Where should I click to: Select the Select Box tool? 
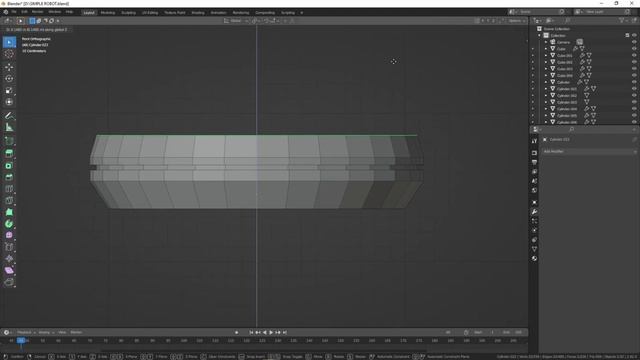[x=9, y=42]
